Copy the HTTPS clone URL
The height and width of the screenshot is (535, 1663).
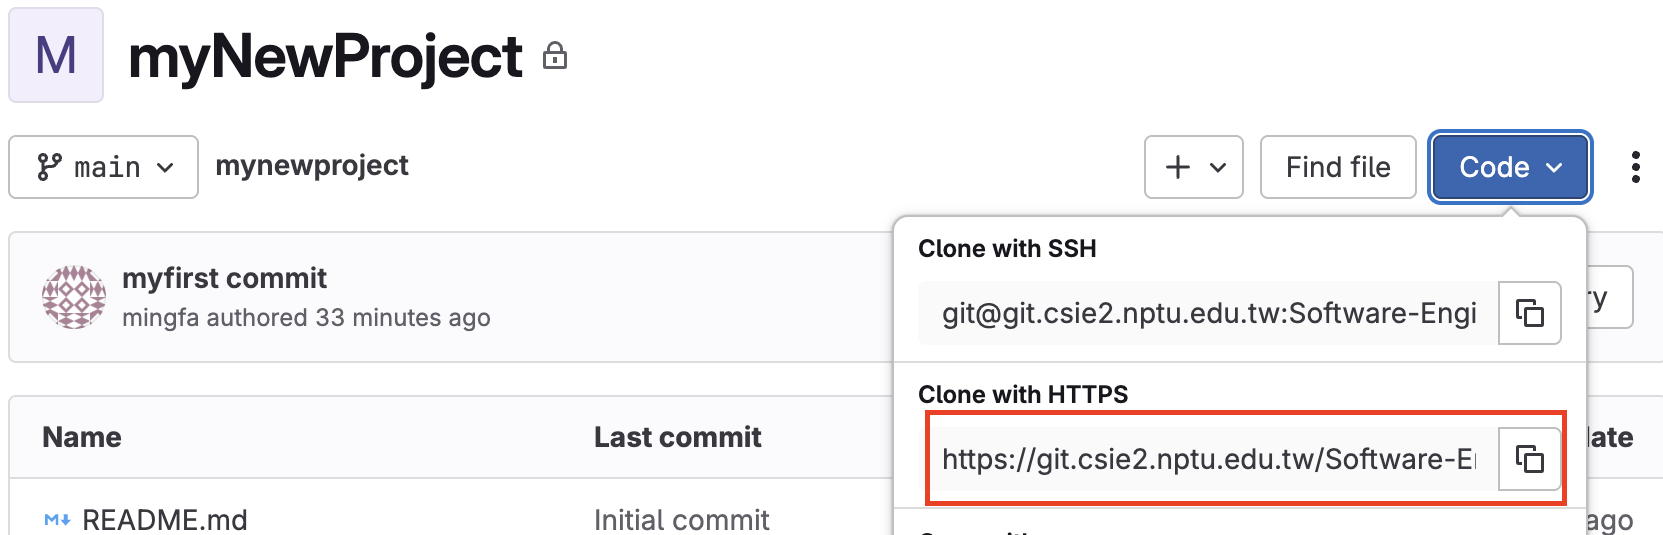click(x=1529, y=459)
